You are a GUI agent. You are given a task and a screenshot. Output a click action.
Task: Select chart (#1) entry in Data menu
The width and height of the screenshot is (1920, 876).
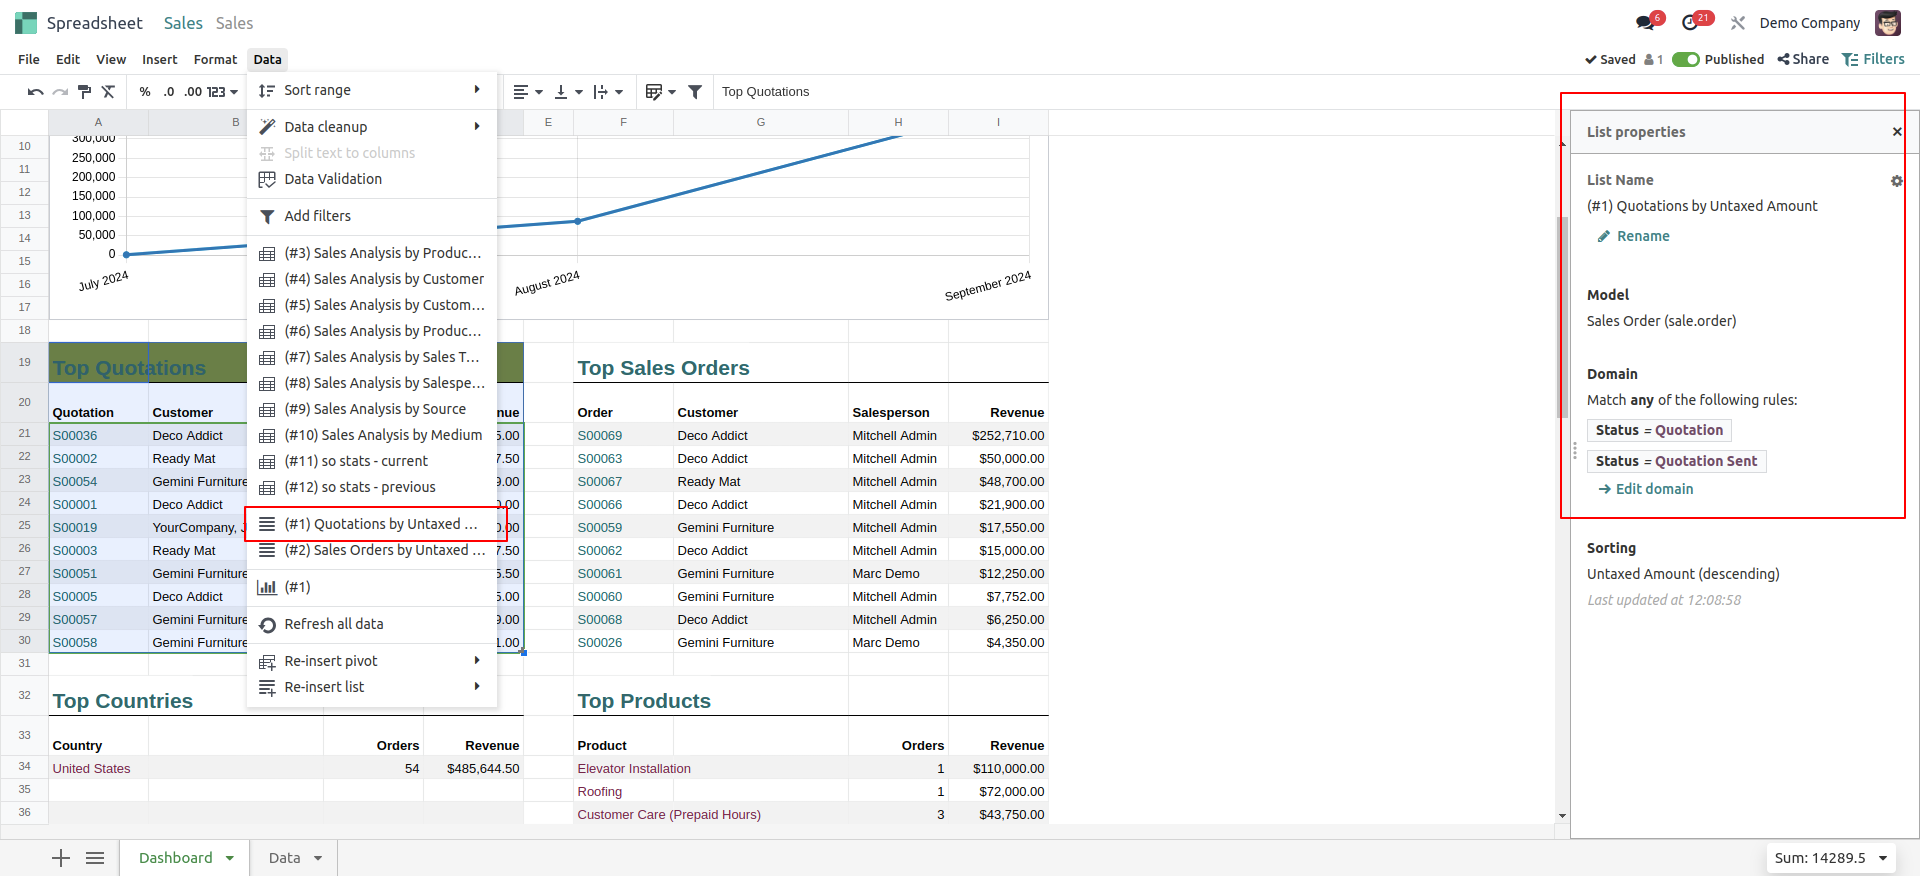tap(371, 587)
